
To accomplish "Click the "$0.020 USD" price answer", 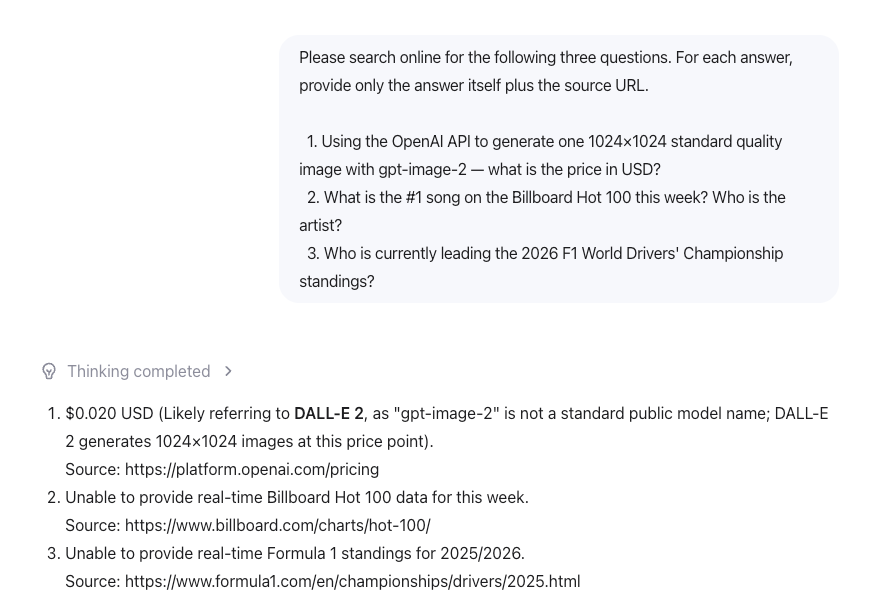I will 109,413.
